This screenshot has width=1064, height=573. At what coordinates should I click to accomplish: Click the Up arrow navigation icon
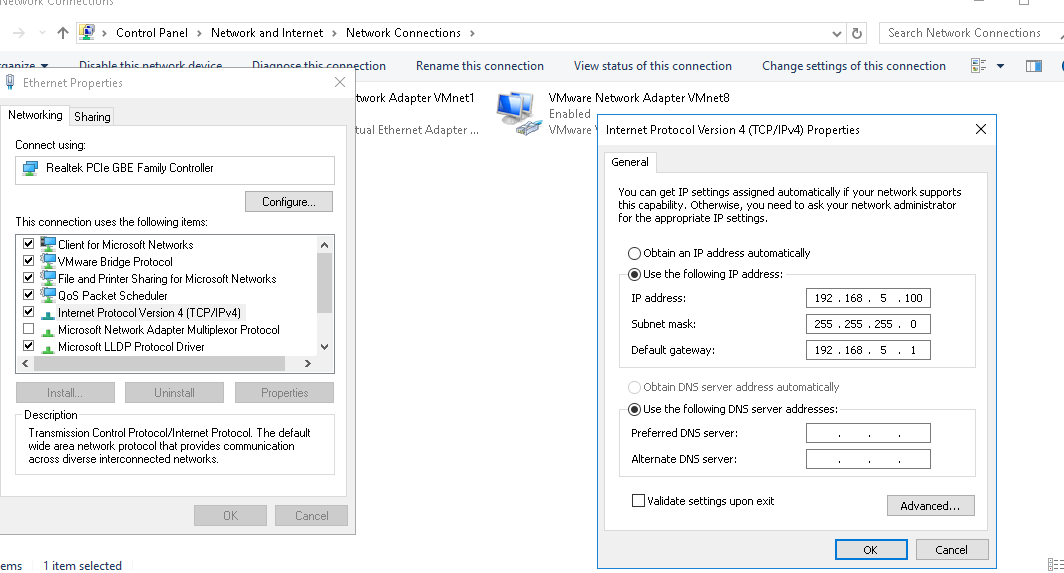click(62, 33)
